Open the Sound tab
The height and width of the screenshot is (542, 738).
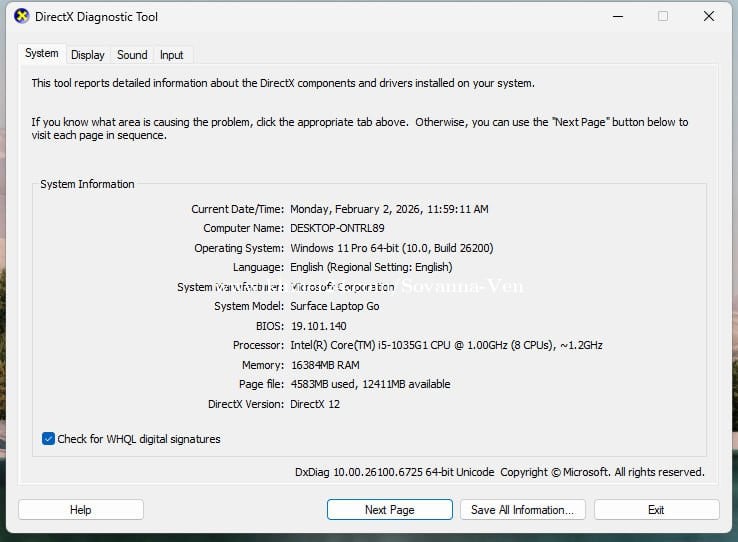(132, 55)
